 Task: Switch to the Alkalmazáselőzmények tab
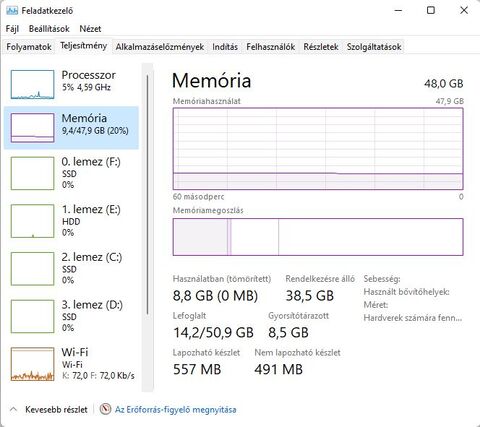(160, 47)
